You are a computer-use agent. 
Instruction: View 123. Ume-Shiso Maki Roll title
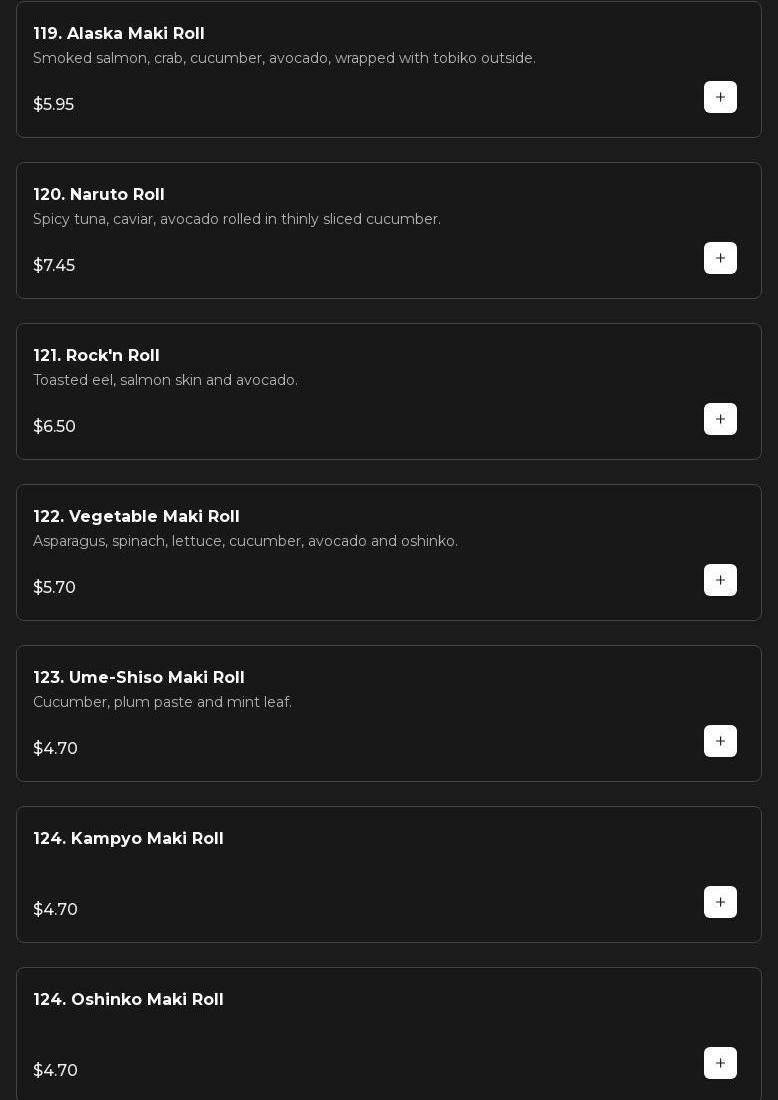pos(139,678)
